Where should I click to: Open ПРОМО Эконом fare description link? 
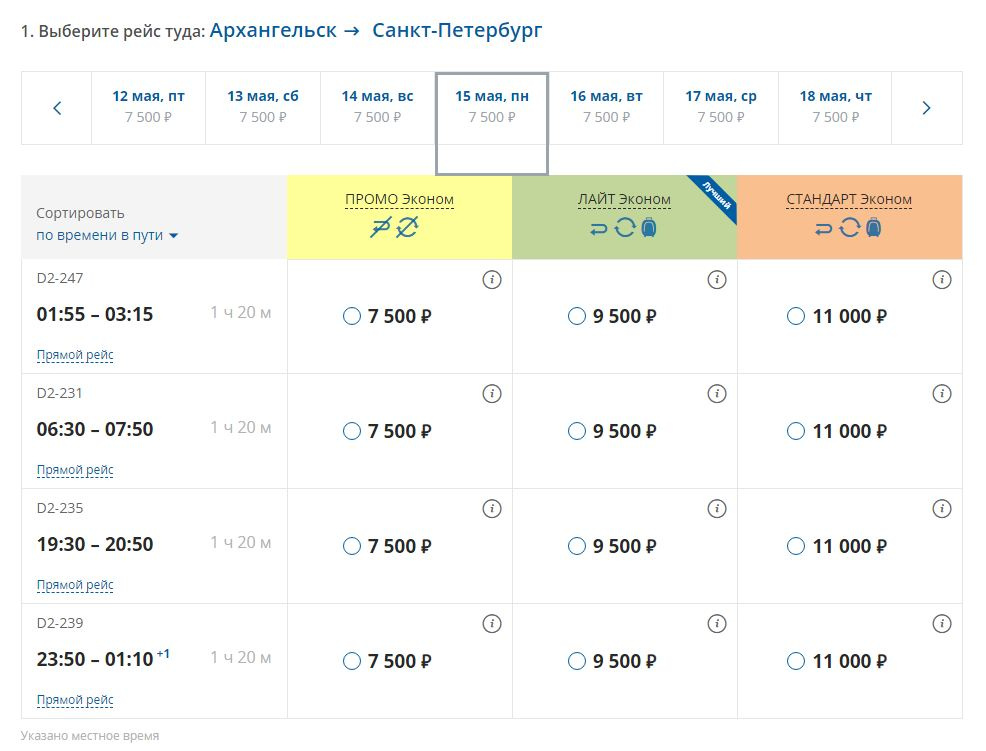click(399, 199)
